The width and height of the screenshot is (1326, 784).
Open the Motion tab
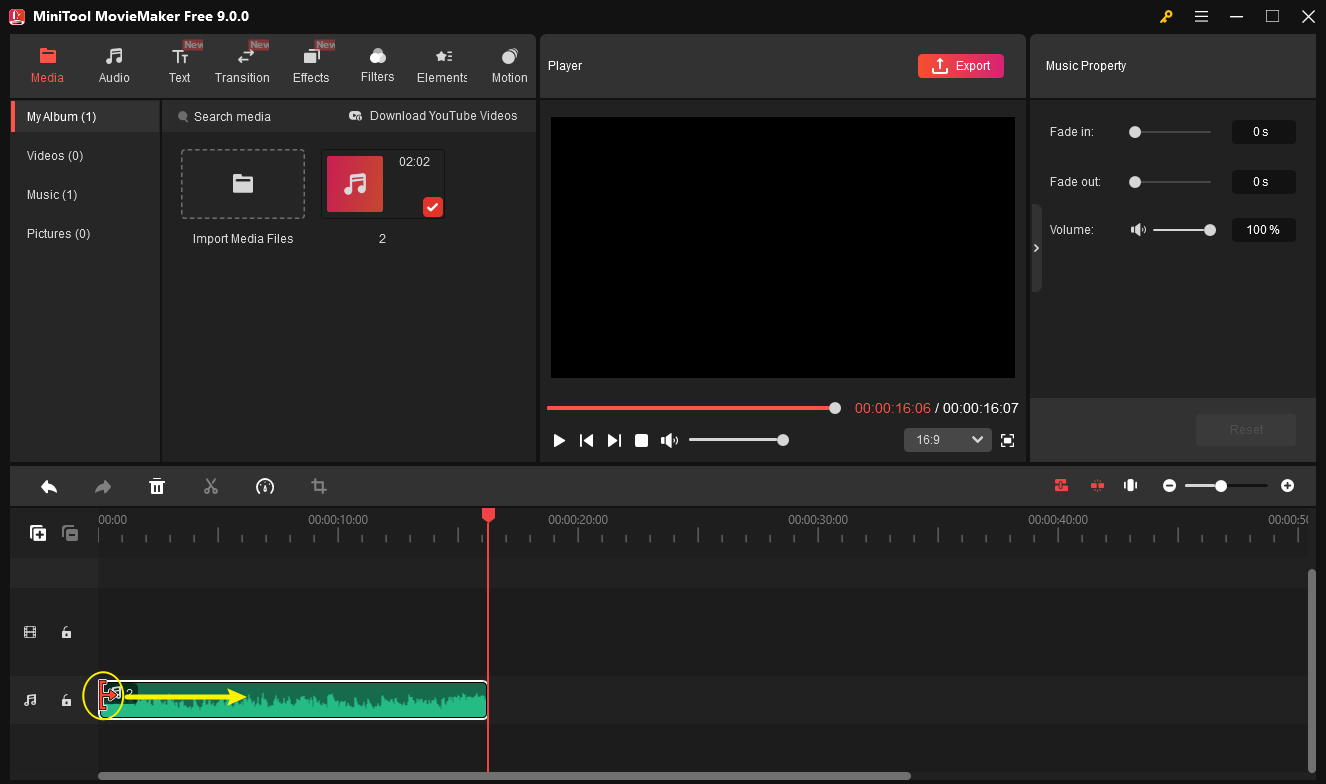click(509, 65)
